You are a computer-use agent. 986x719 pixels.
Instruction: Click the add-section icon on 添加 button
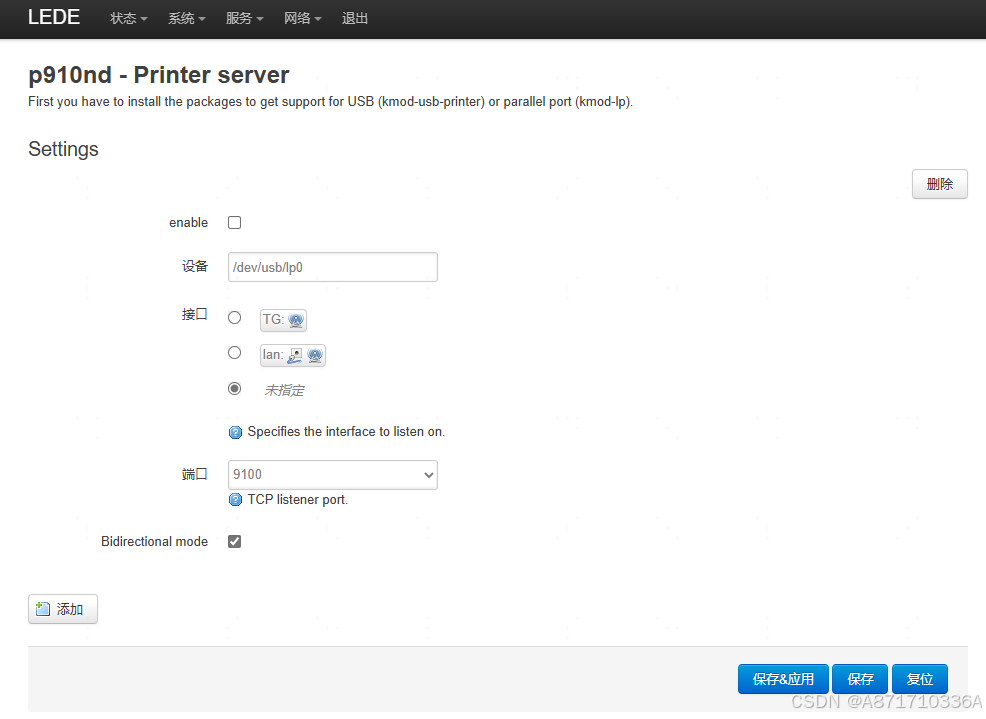click(x=43, y=608)
